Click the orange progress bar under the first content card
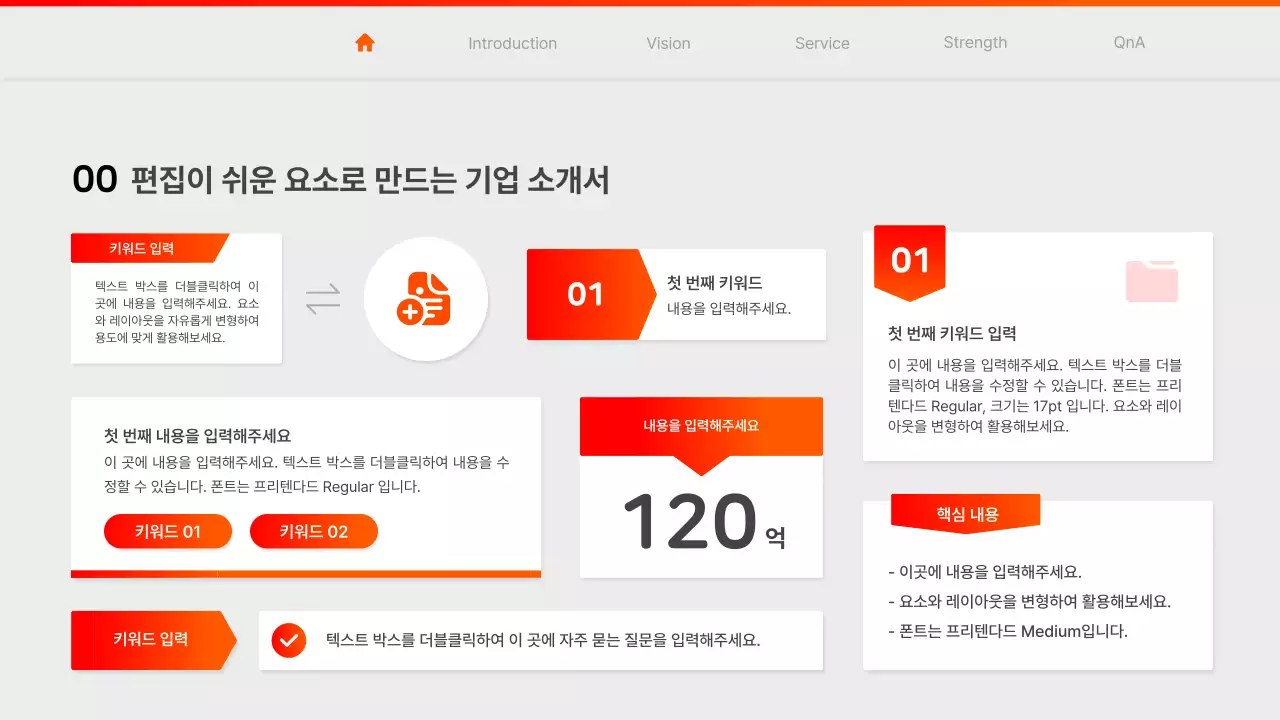This screenshot has width=1280, height=720. (x=305, y=574)
